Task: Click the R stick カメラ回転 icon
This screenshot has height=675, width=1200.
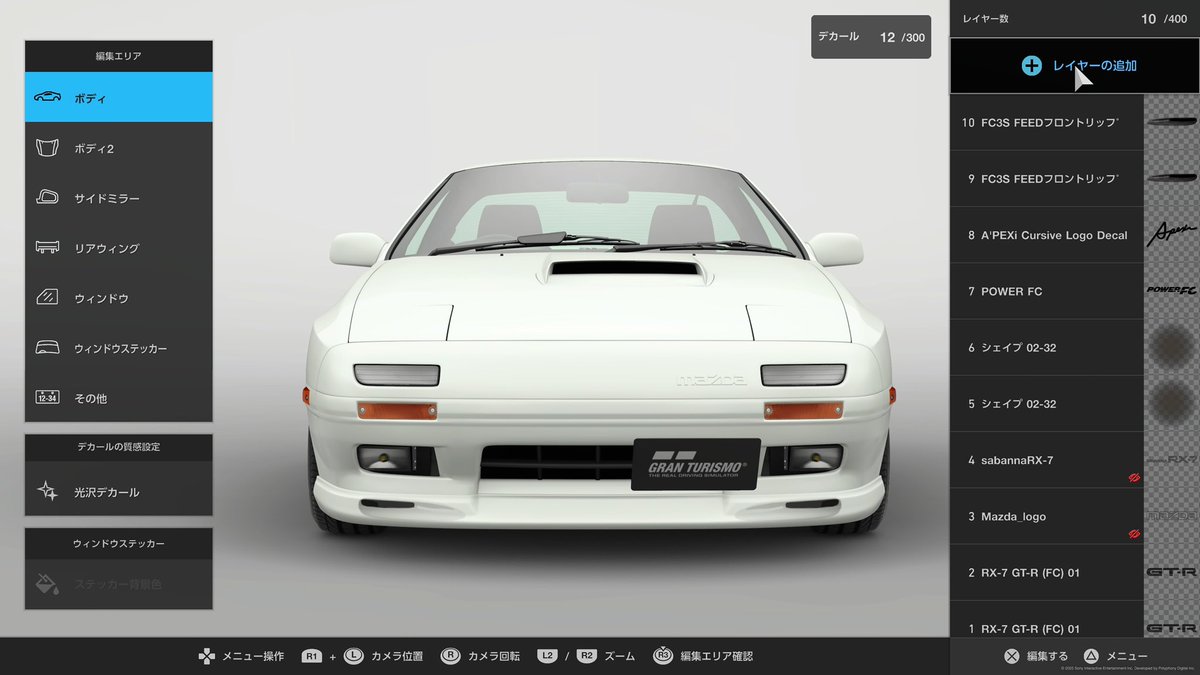Action: pos(450,657)
